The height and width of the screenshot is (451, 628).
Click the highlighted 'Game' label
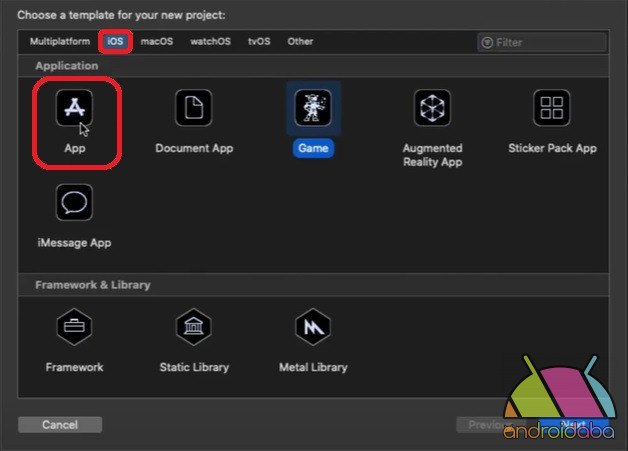[x=313, y=148]
